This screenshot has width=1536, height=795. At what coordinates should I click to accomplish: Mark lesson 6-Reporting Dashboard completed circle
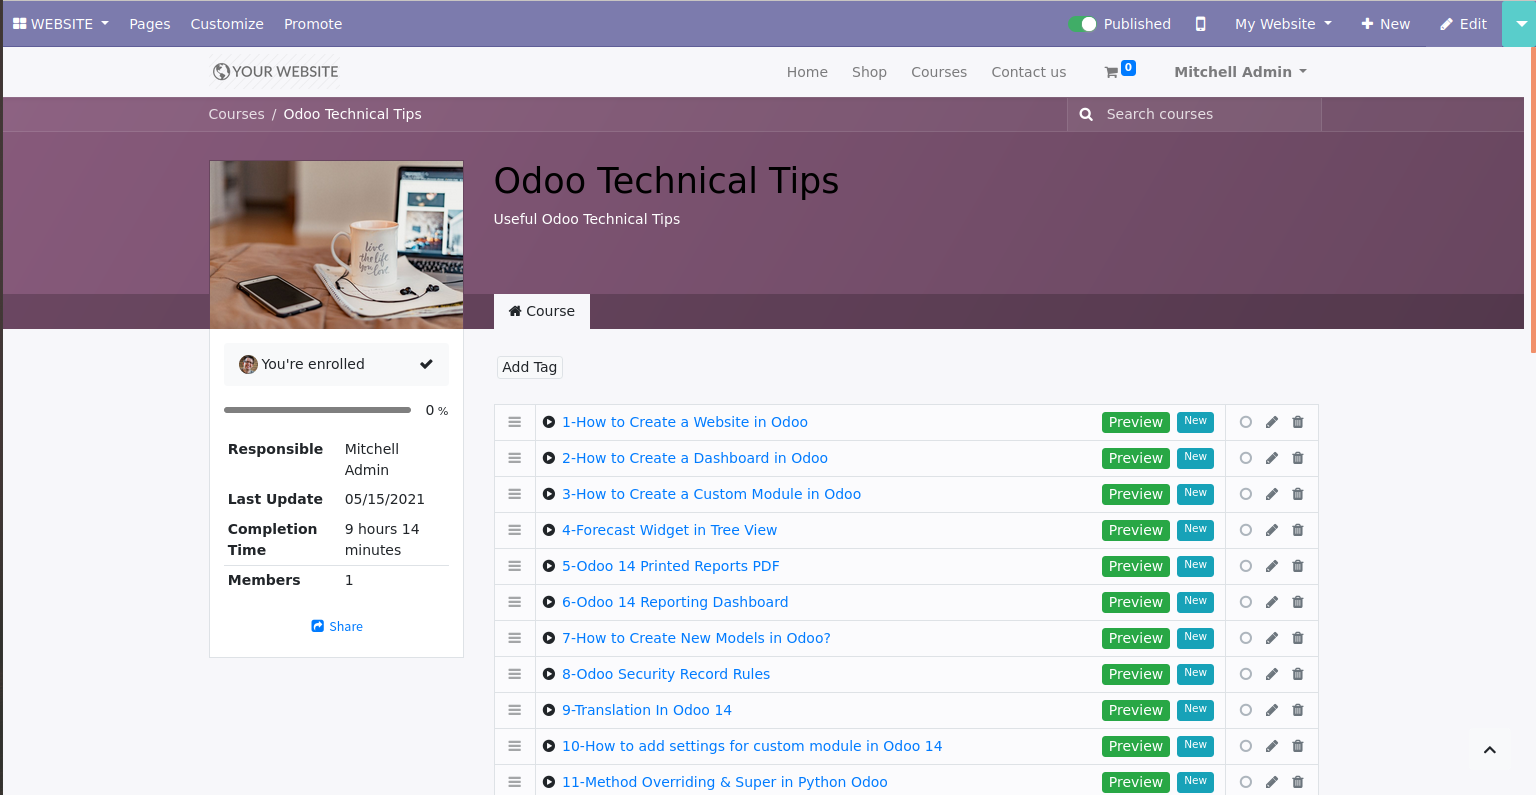[1246, 602]
